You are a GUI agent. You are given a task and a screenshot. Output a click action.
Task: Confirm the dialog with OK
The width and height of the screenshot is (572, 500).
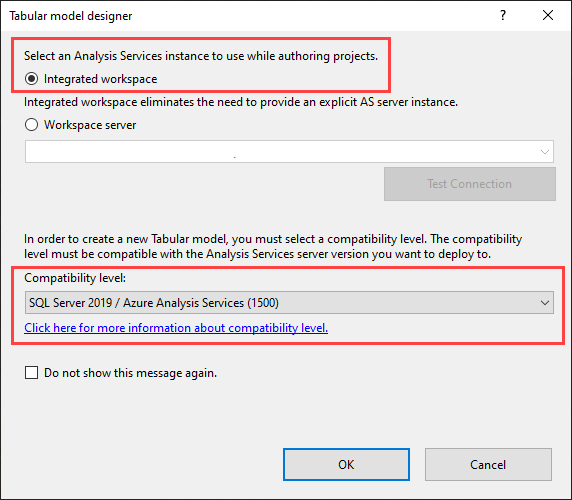346,465
